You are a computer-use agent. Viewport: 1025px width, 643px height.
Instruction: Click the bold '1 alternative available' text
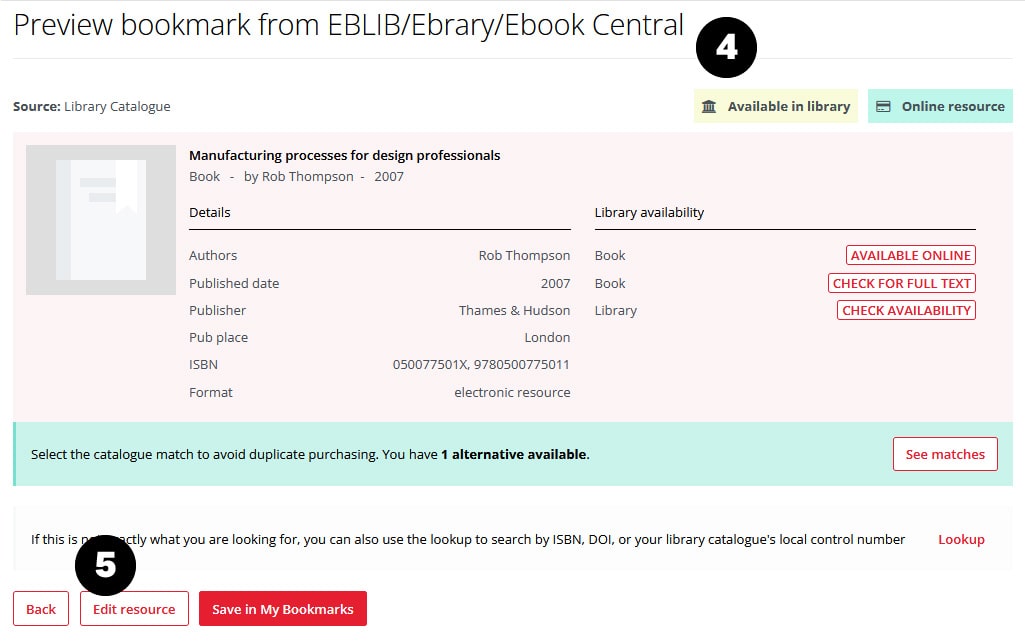(x=513, y=454)
